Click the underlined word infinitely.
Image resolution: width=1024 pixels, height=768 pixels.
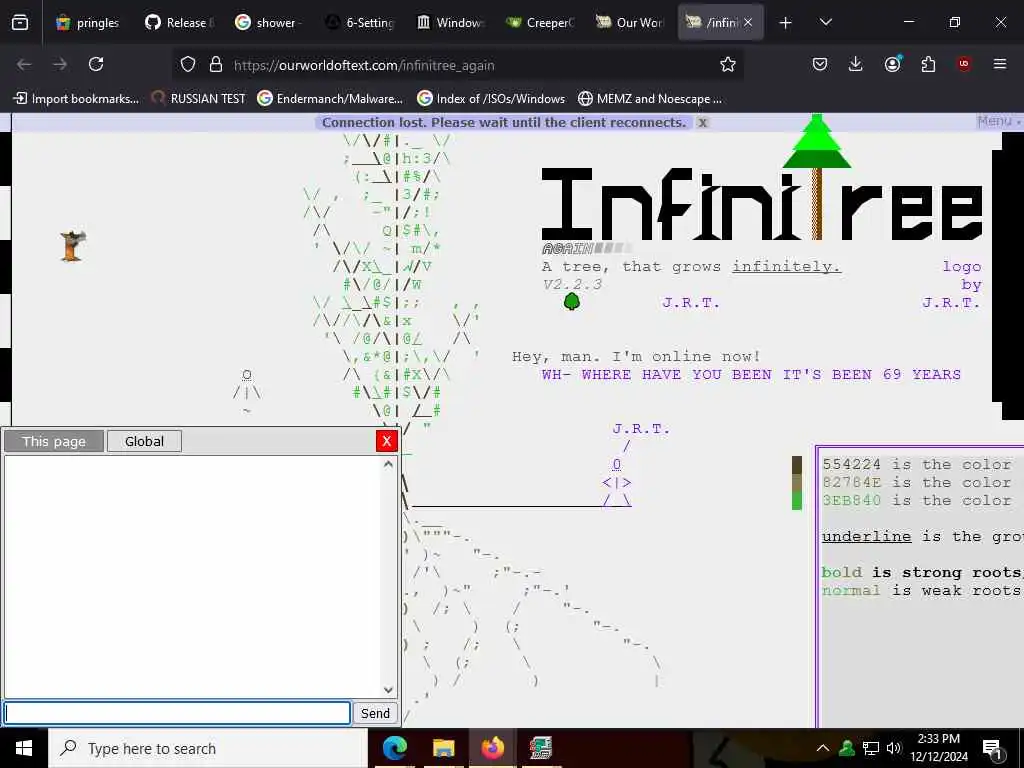click(786, 266)
